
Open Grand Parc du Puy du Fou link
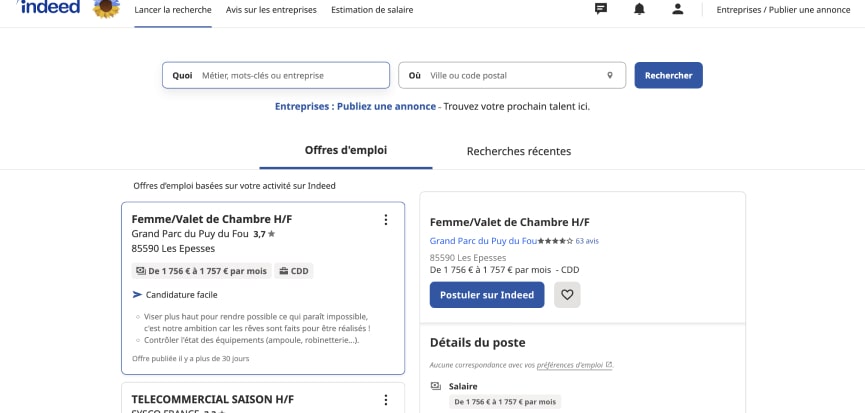(x=483, y=241)
